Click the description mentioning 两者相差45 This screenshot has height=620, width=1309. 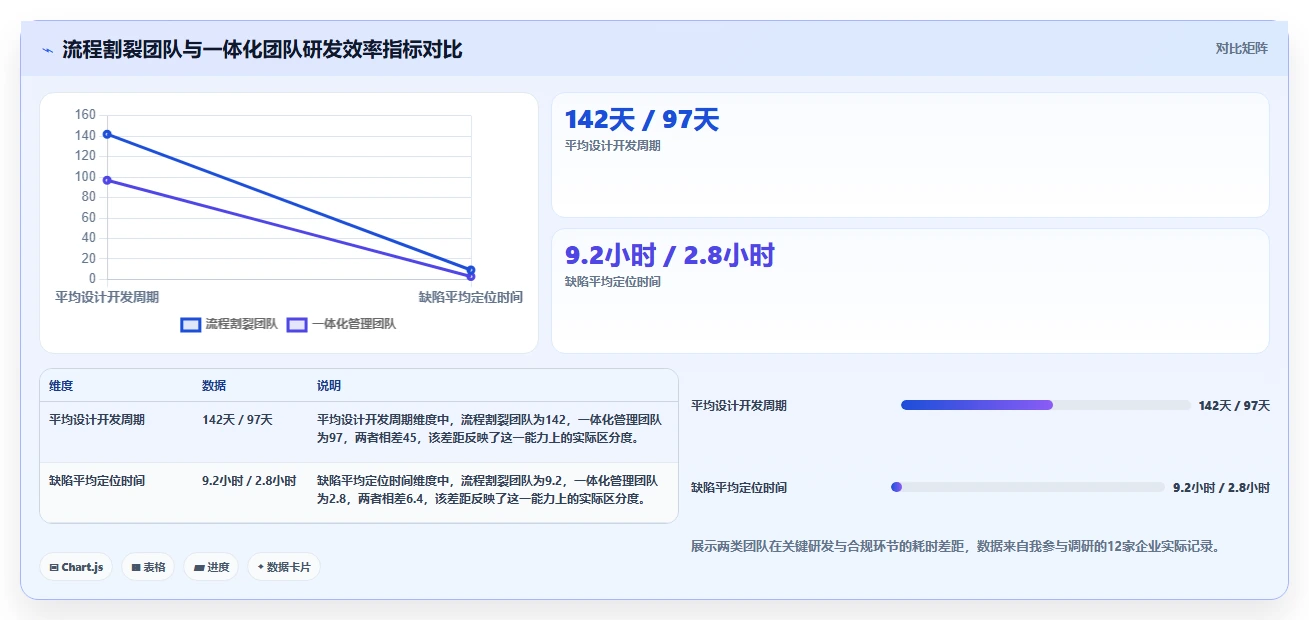pyautogui.click(x=491, y=429)
